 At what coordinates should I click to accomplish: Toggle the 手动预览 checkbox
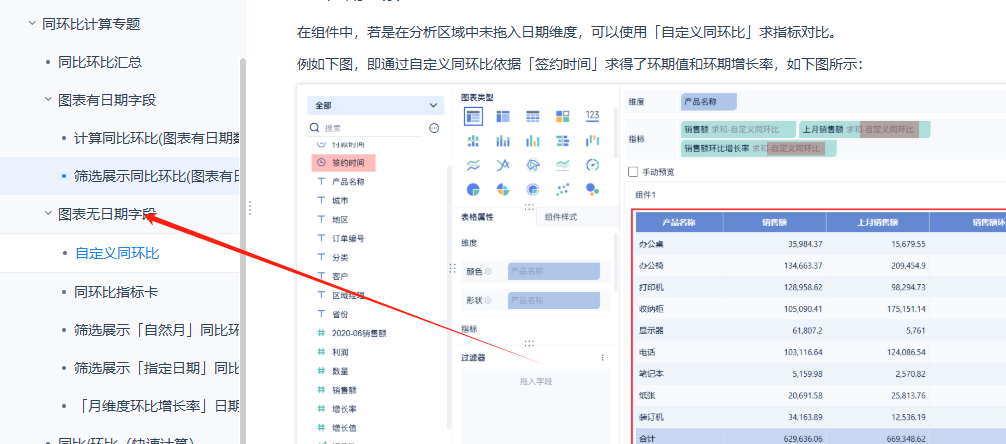click(633, 172)
